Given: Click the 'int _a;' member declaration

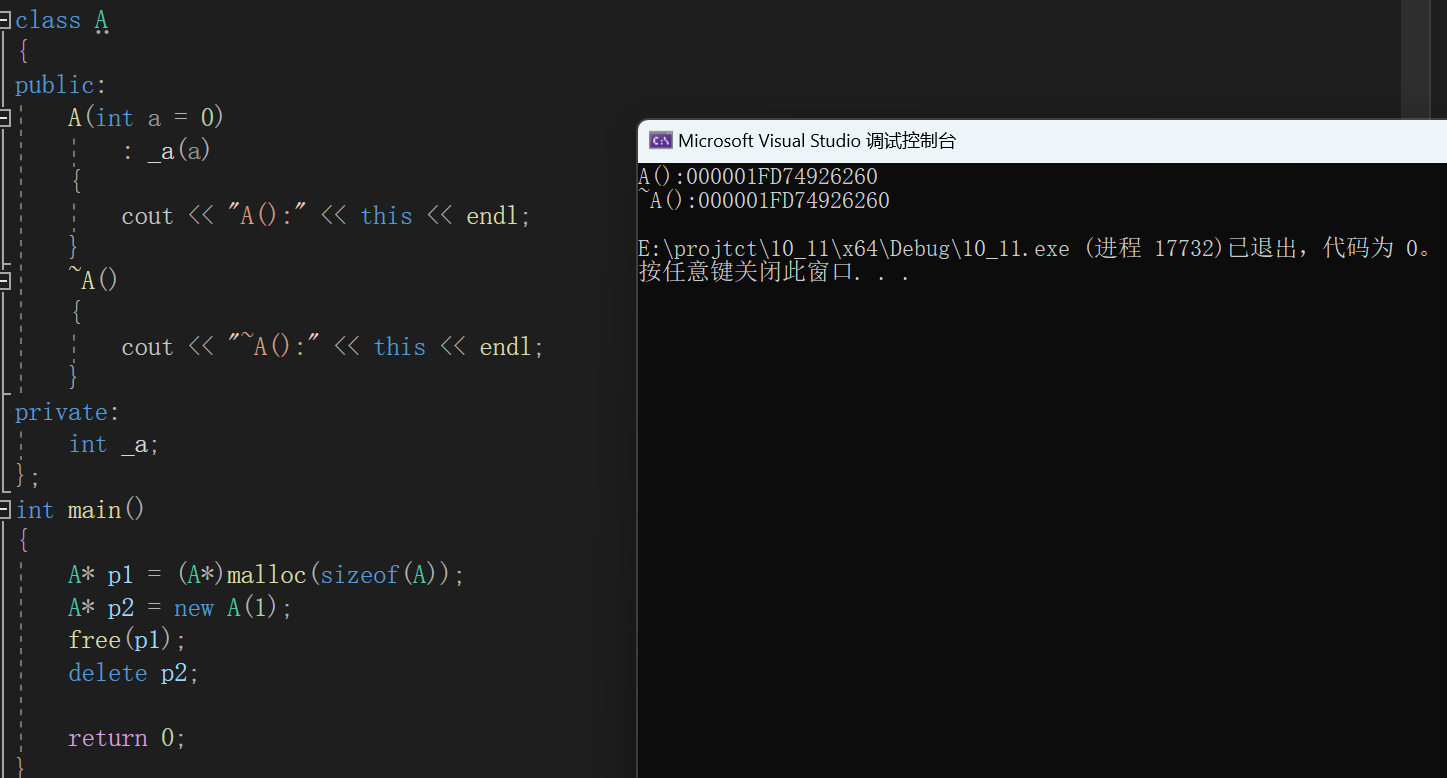Looking at the screenshot, I should (x=114, y=445).
